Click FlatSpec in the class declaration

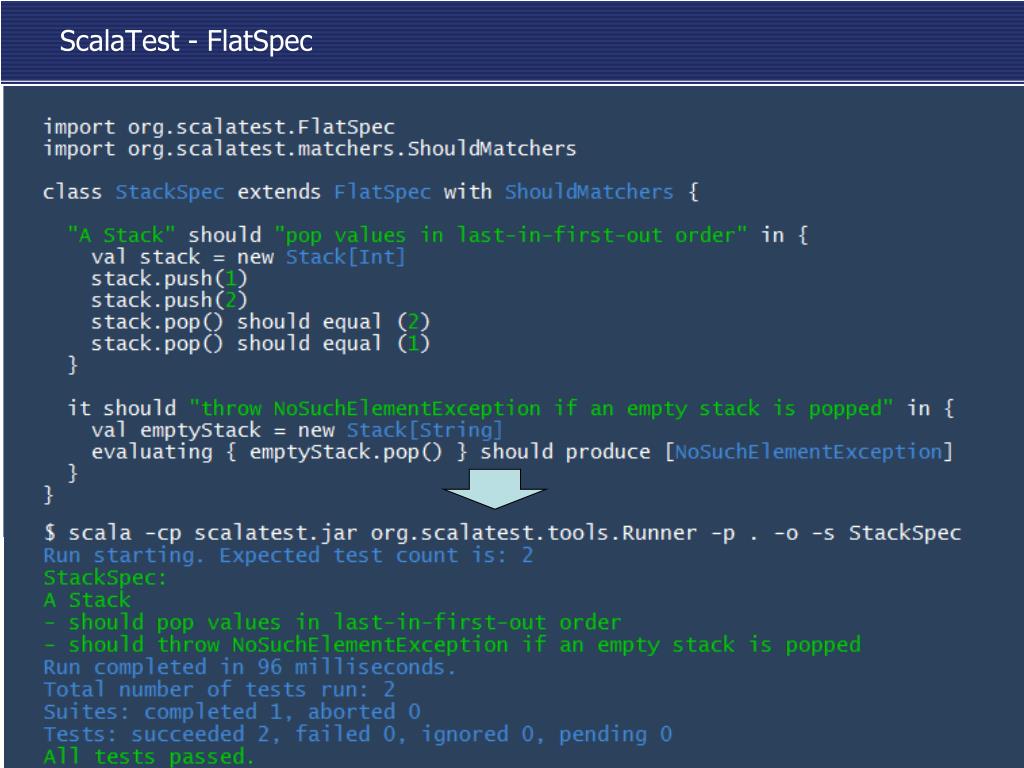[x=382, y=192]
